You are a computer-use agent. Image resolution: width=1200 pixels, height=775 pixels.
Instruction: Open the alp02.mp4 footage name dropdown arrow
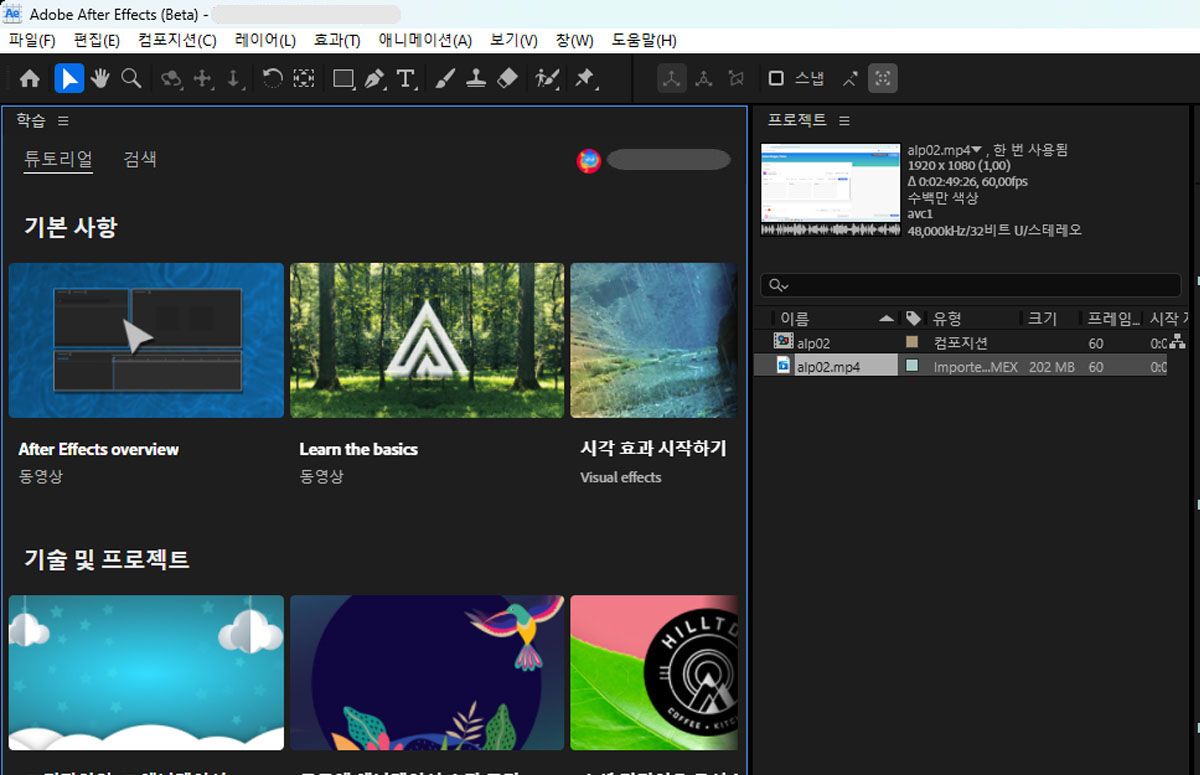coord(977,150)
